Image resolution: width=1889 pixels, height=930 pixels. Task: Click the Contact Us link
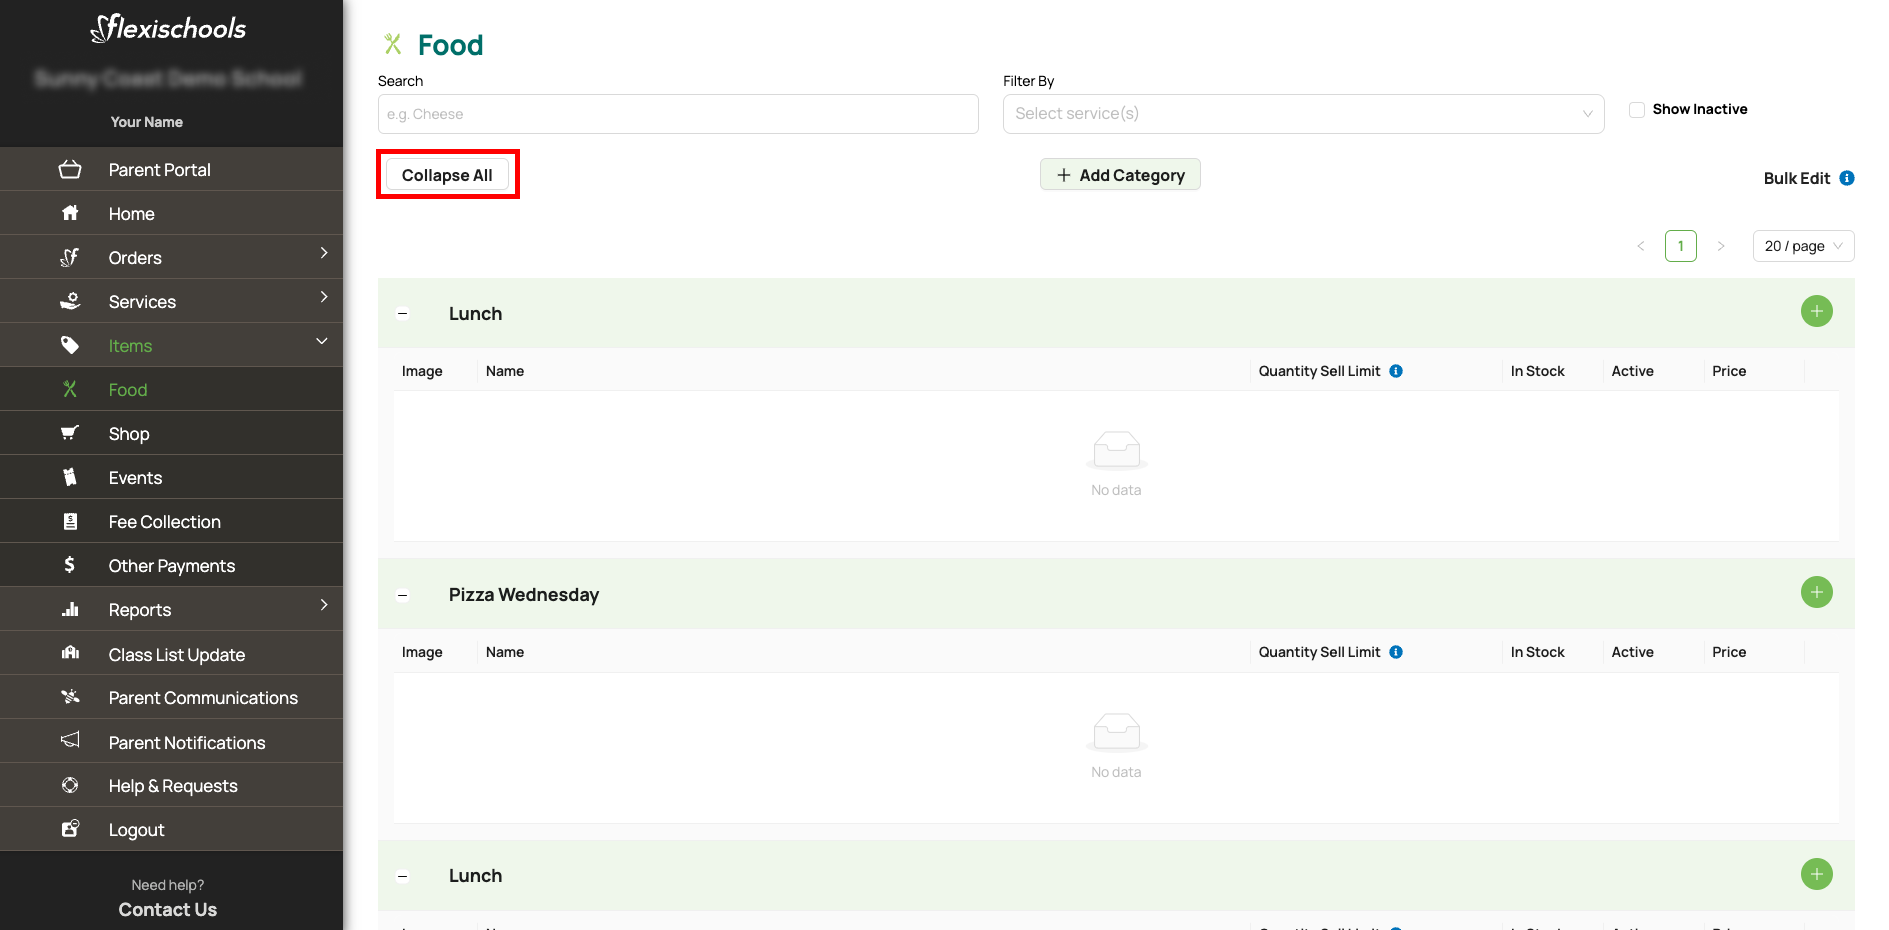(168, 910)
